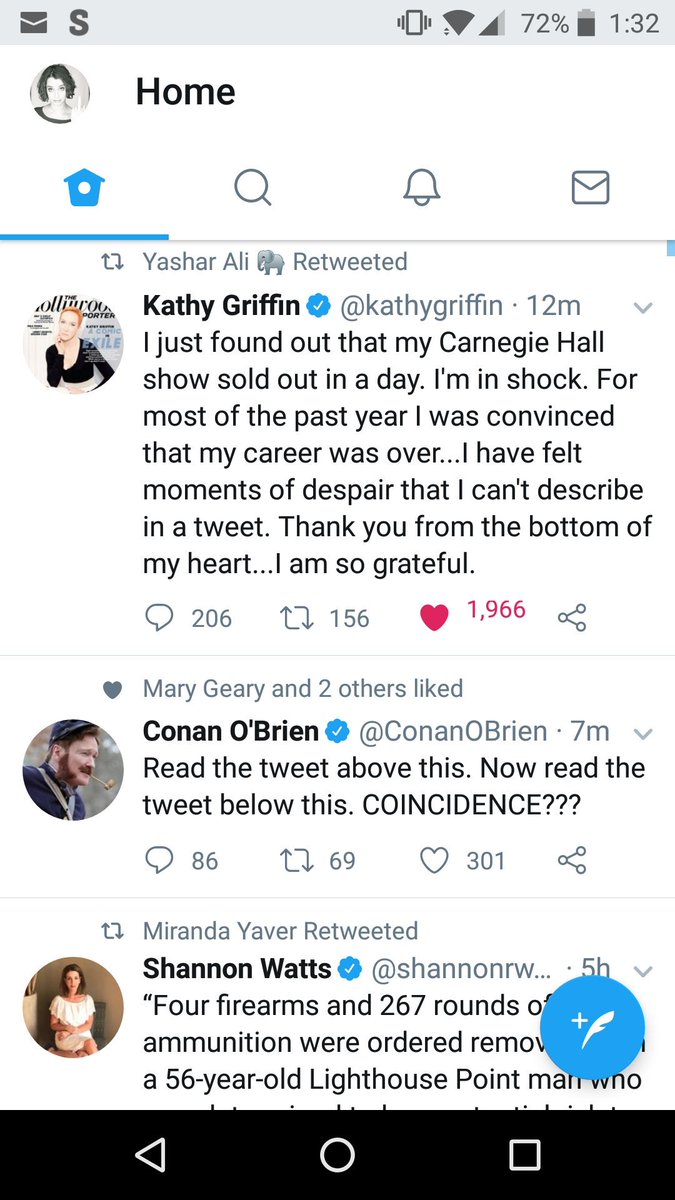Screen dimensions: 675x1200
Task: Open Conan O'Brien's profile name link
Action: (x=231, y=732)
